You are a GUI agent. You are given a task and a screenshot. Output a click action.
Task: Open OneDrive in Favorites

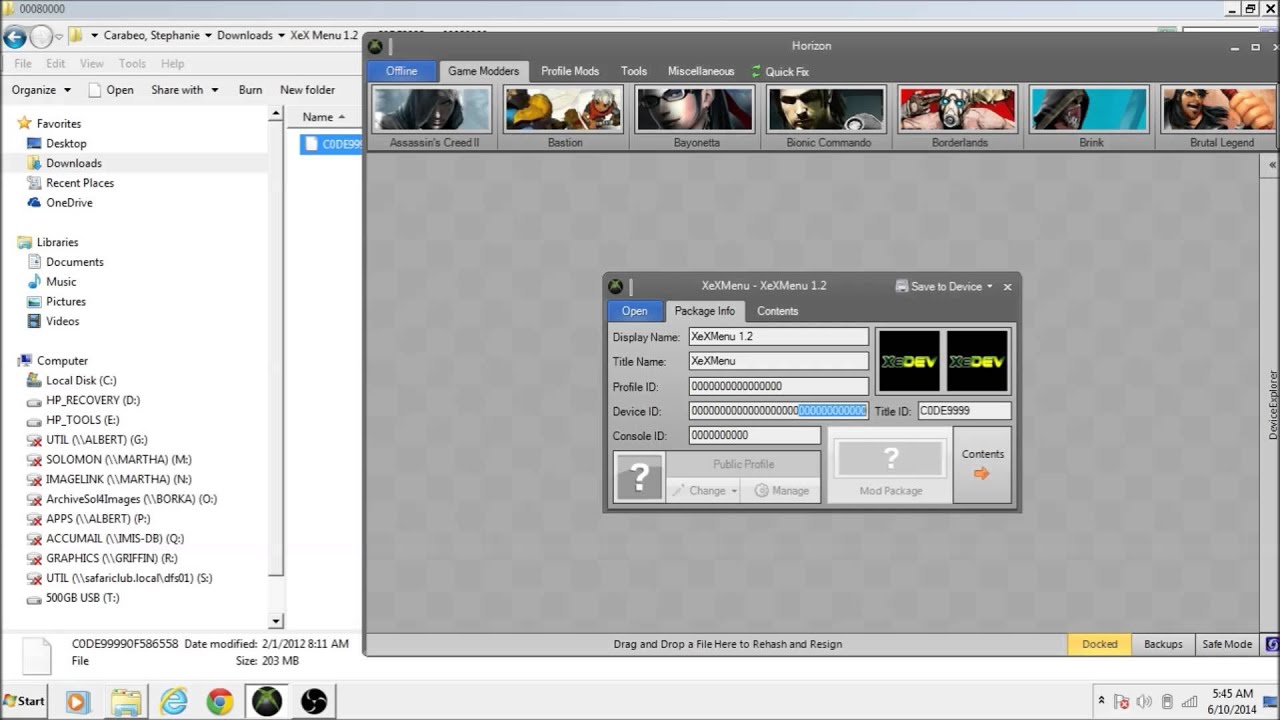pyautogui.click(x=69, y=202)
